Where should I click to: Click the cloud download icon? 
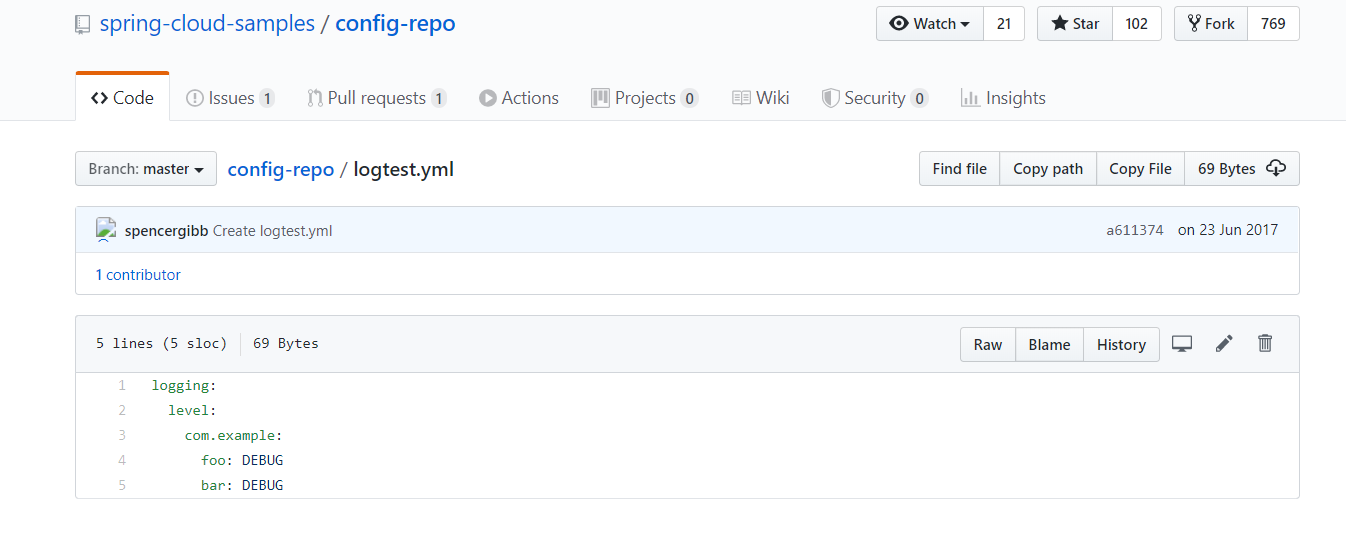tap(1276, 168)
